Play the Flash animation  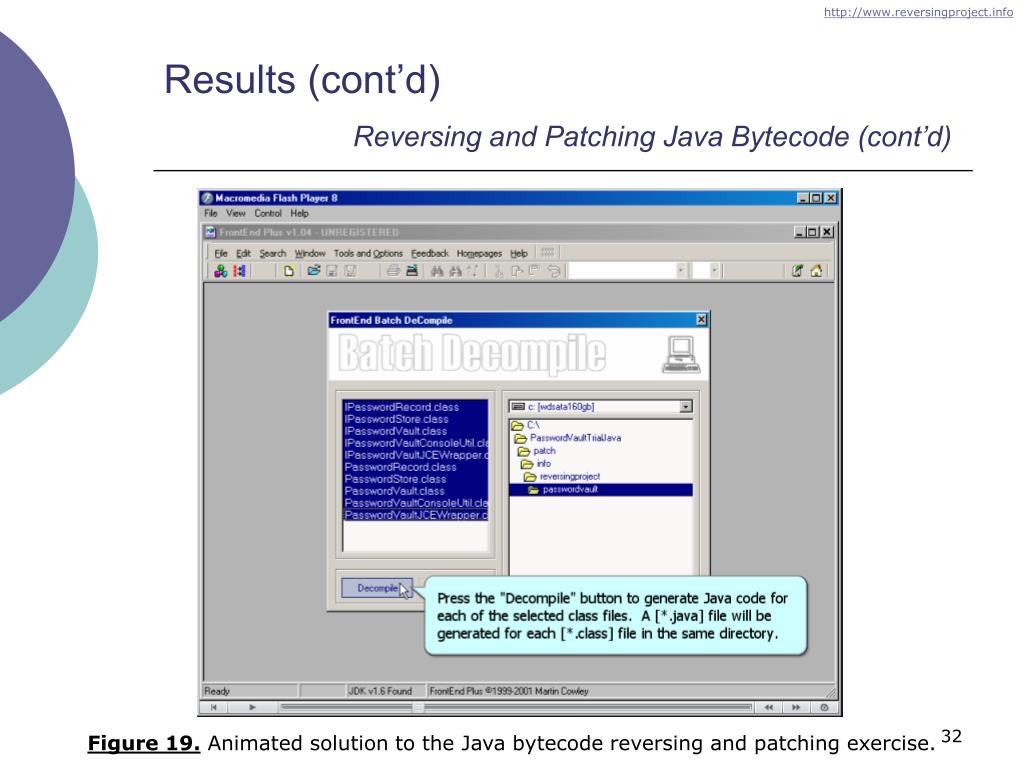(253, 707)
